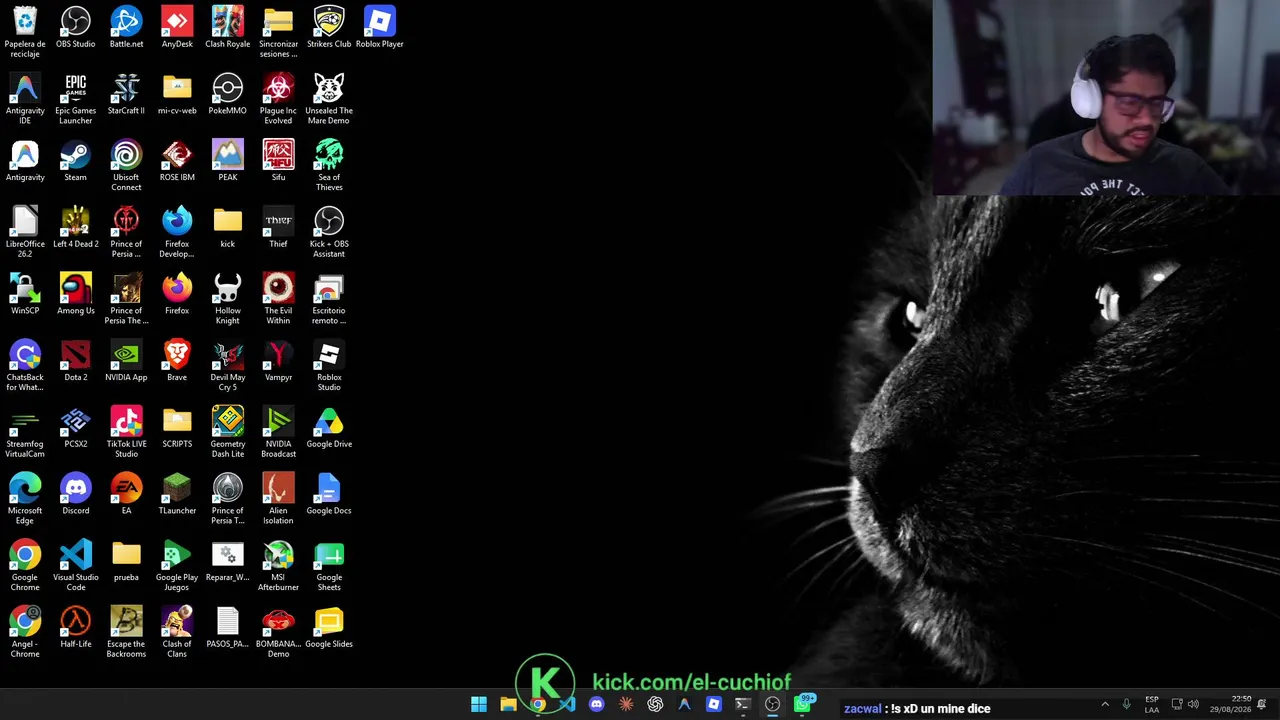Click the Google Drive desktop icon
The width and height of the screenshot is (1280, 720).
coord(329,428)
